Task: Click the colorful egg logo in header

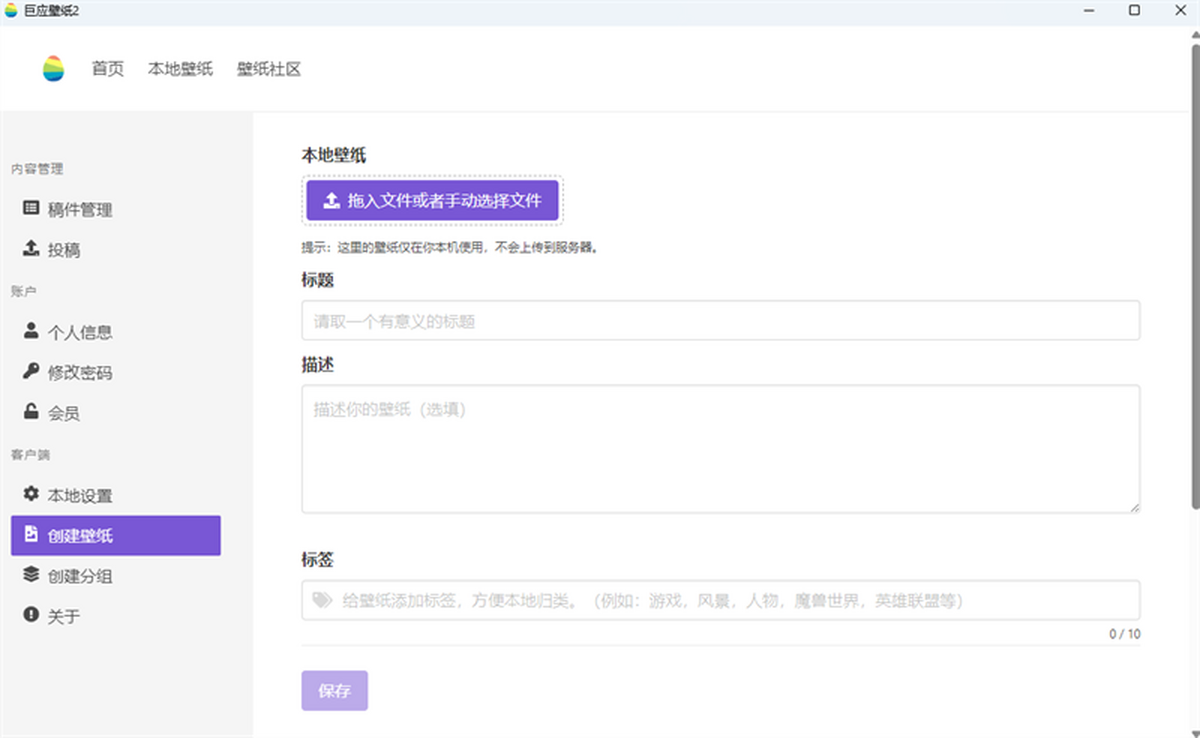Action: (x=53, y=69)
